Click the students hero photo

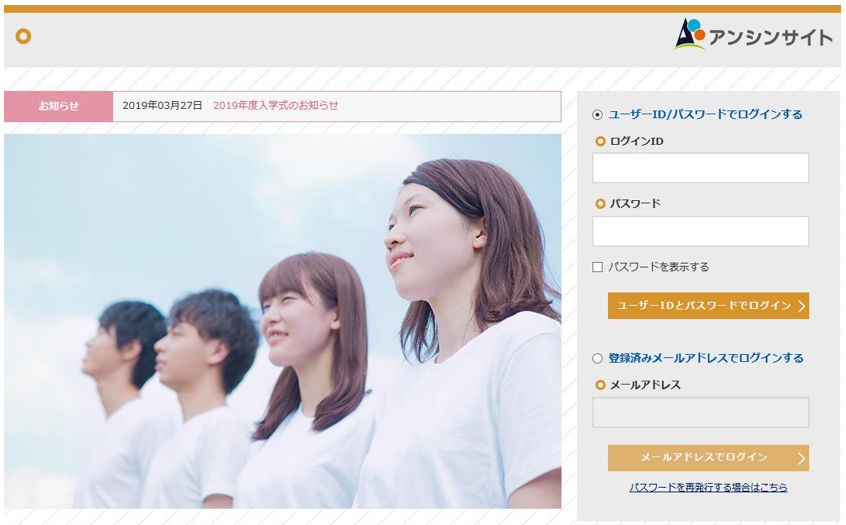(x=282, y=322)
